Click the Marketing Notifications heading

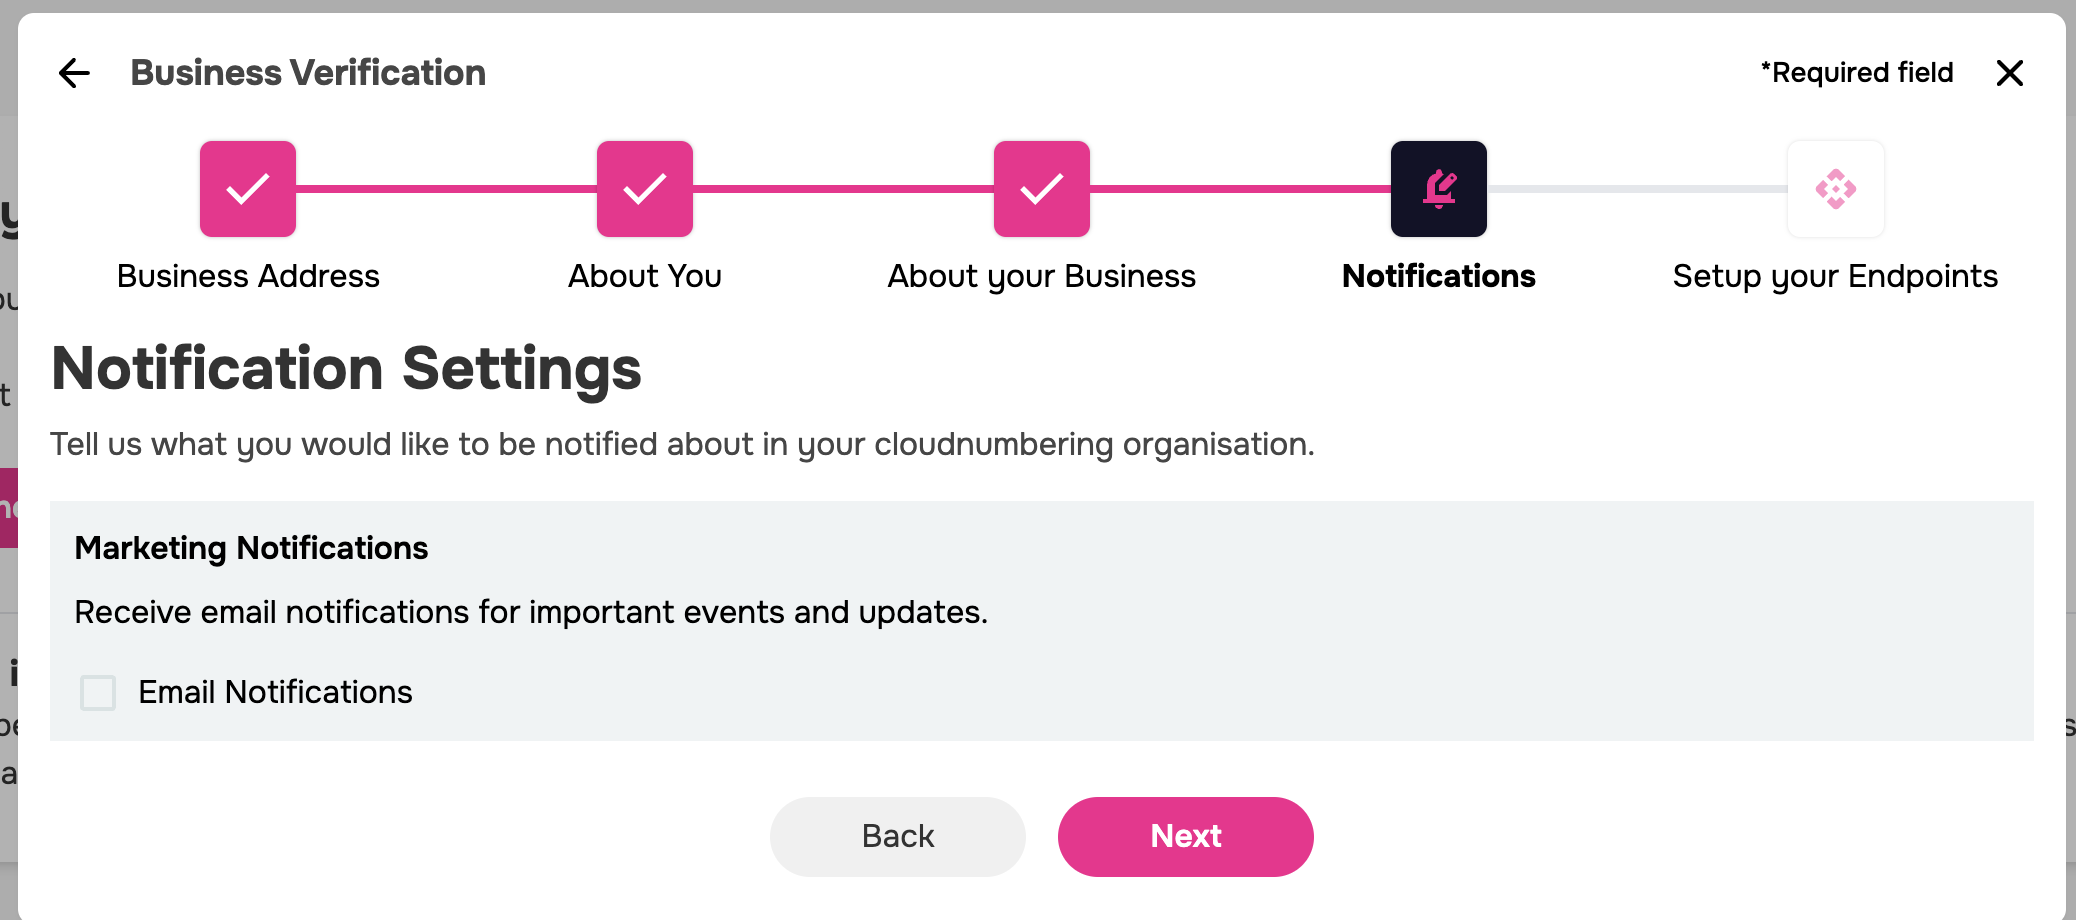pyautogui.click(x=251, y=548)
